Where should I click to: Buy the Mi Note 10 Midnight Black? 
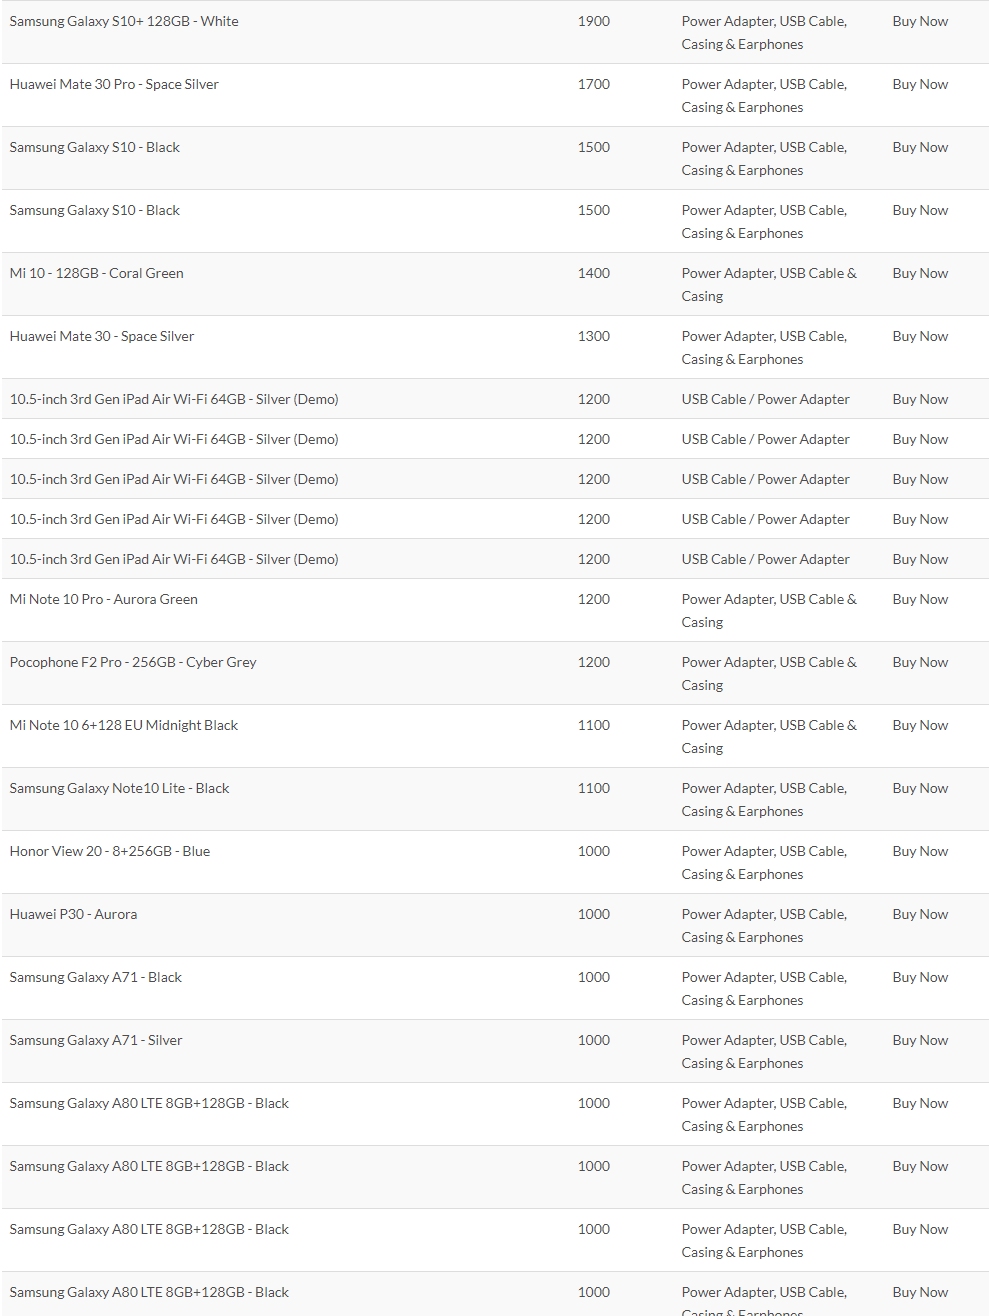(x=920, y=725)
